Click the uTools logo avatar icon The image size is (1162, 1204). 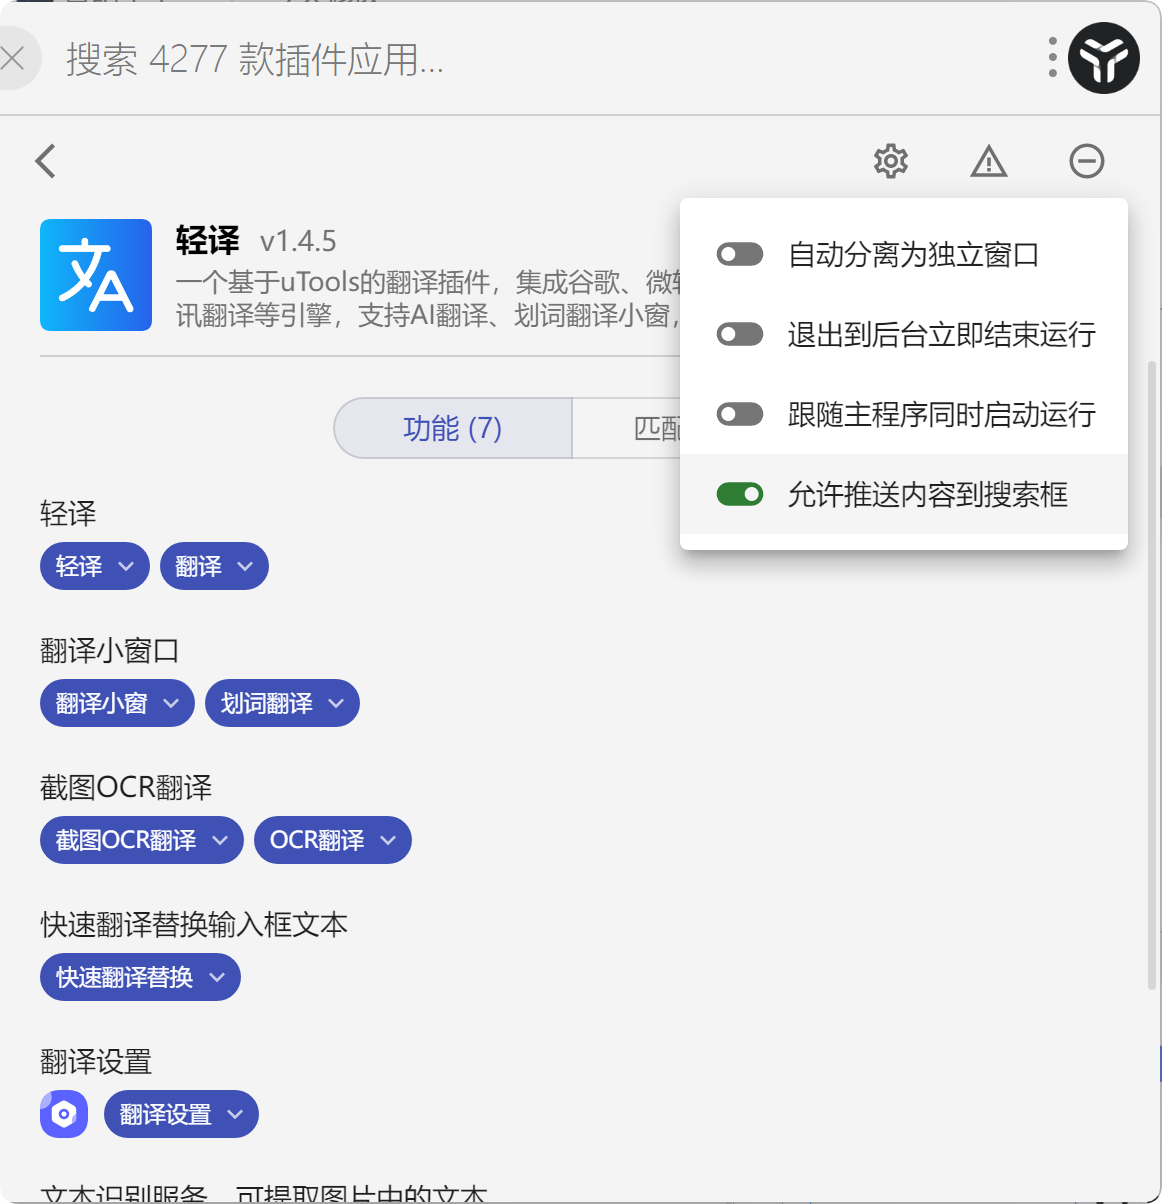pos(1104,58)
